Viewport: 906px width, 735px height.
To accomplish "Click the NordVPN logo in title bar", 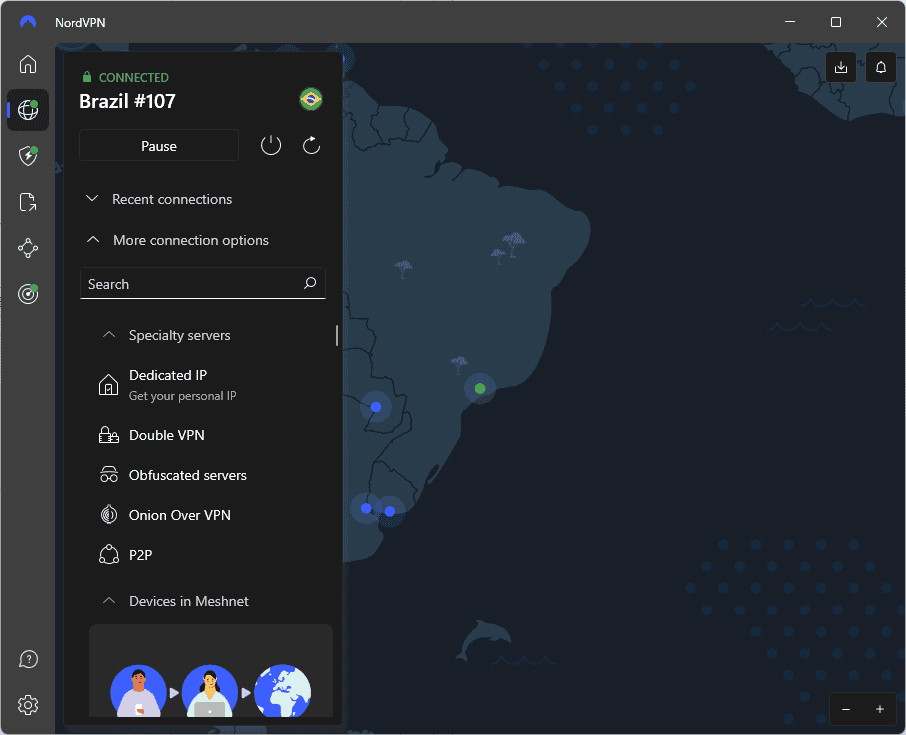I will (x=28, y=22).
